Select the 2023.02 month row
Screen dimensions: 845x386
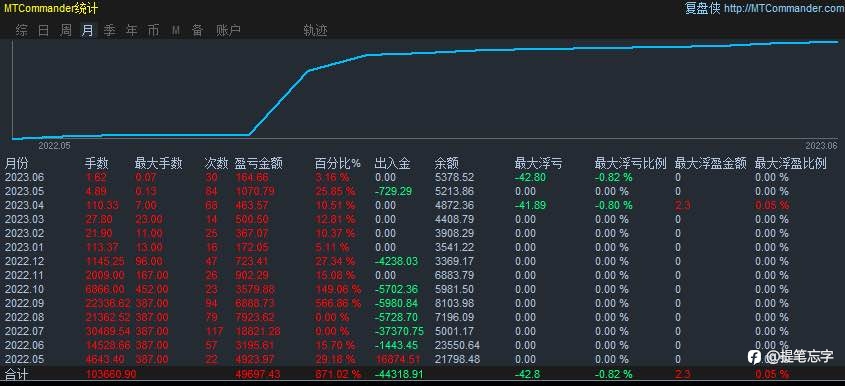click(x=422, y=233)
